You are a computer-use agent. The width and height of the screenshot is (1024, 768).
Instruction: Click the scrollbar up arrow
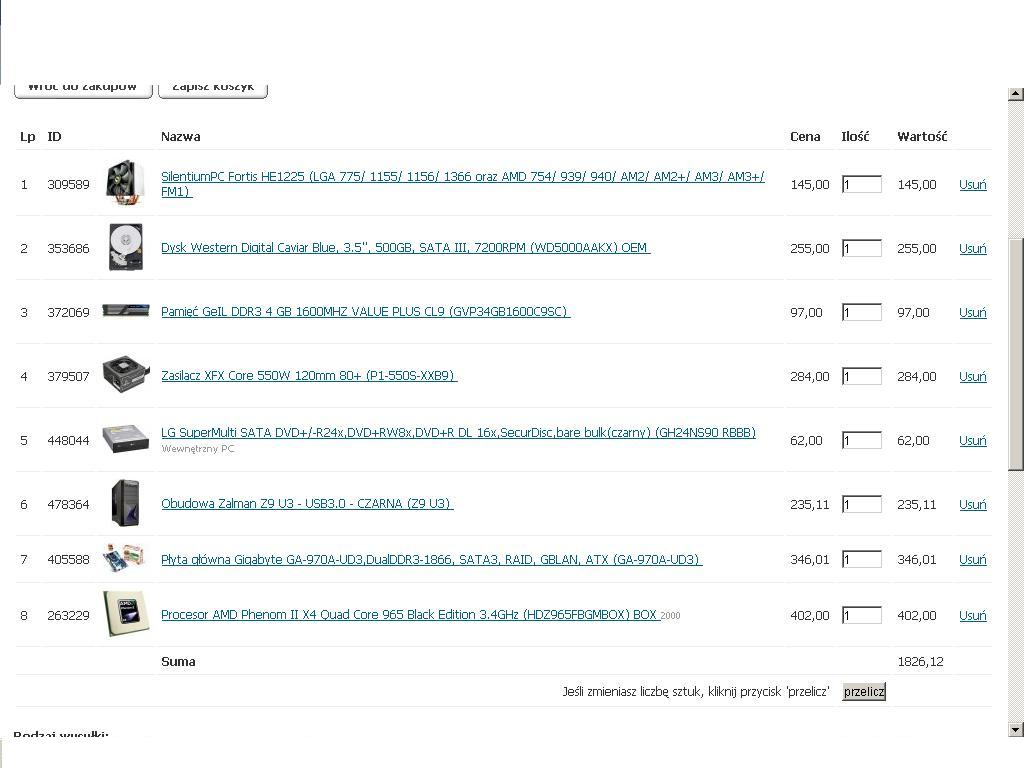click(1016, 93)
